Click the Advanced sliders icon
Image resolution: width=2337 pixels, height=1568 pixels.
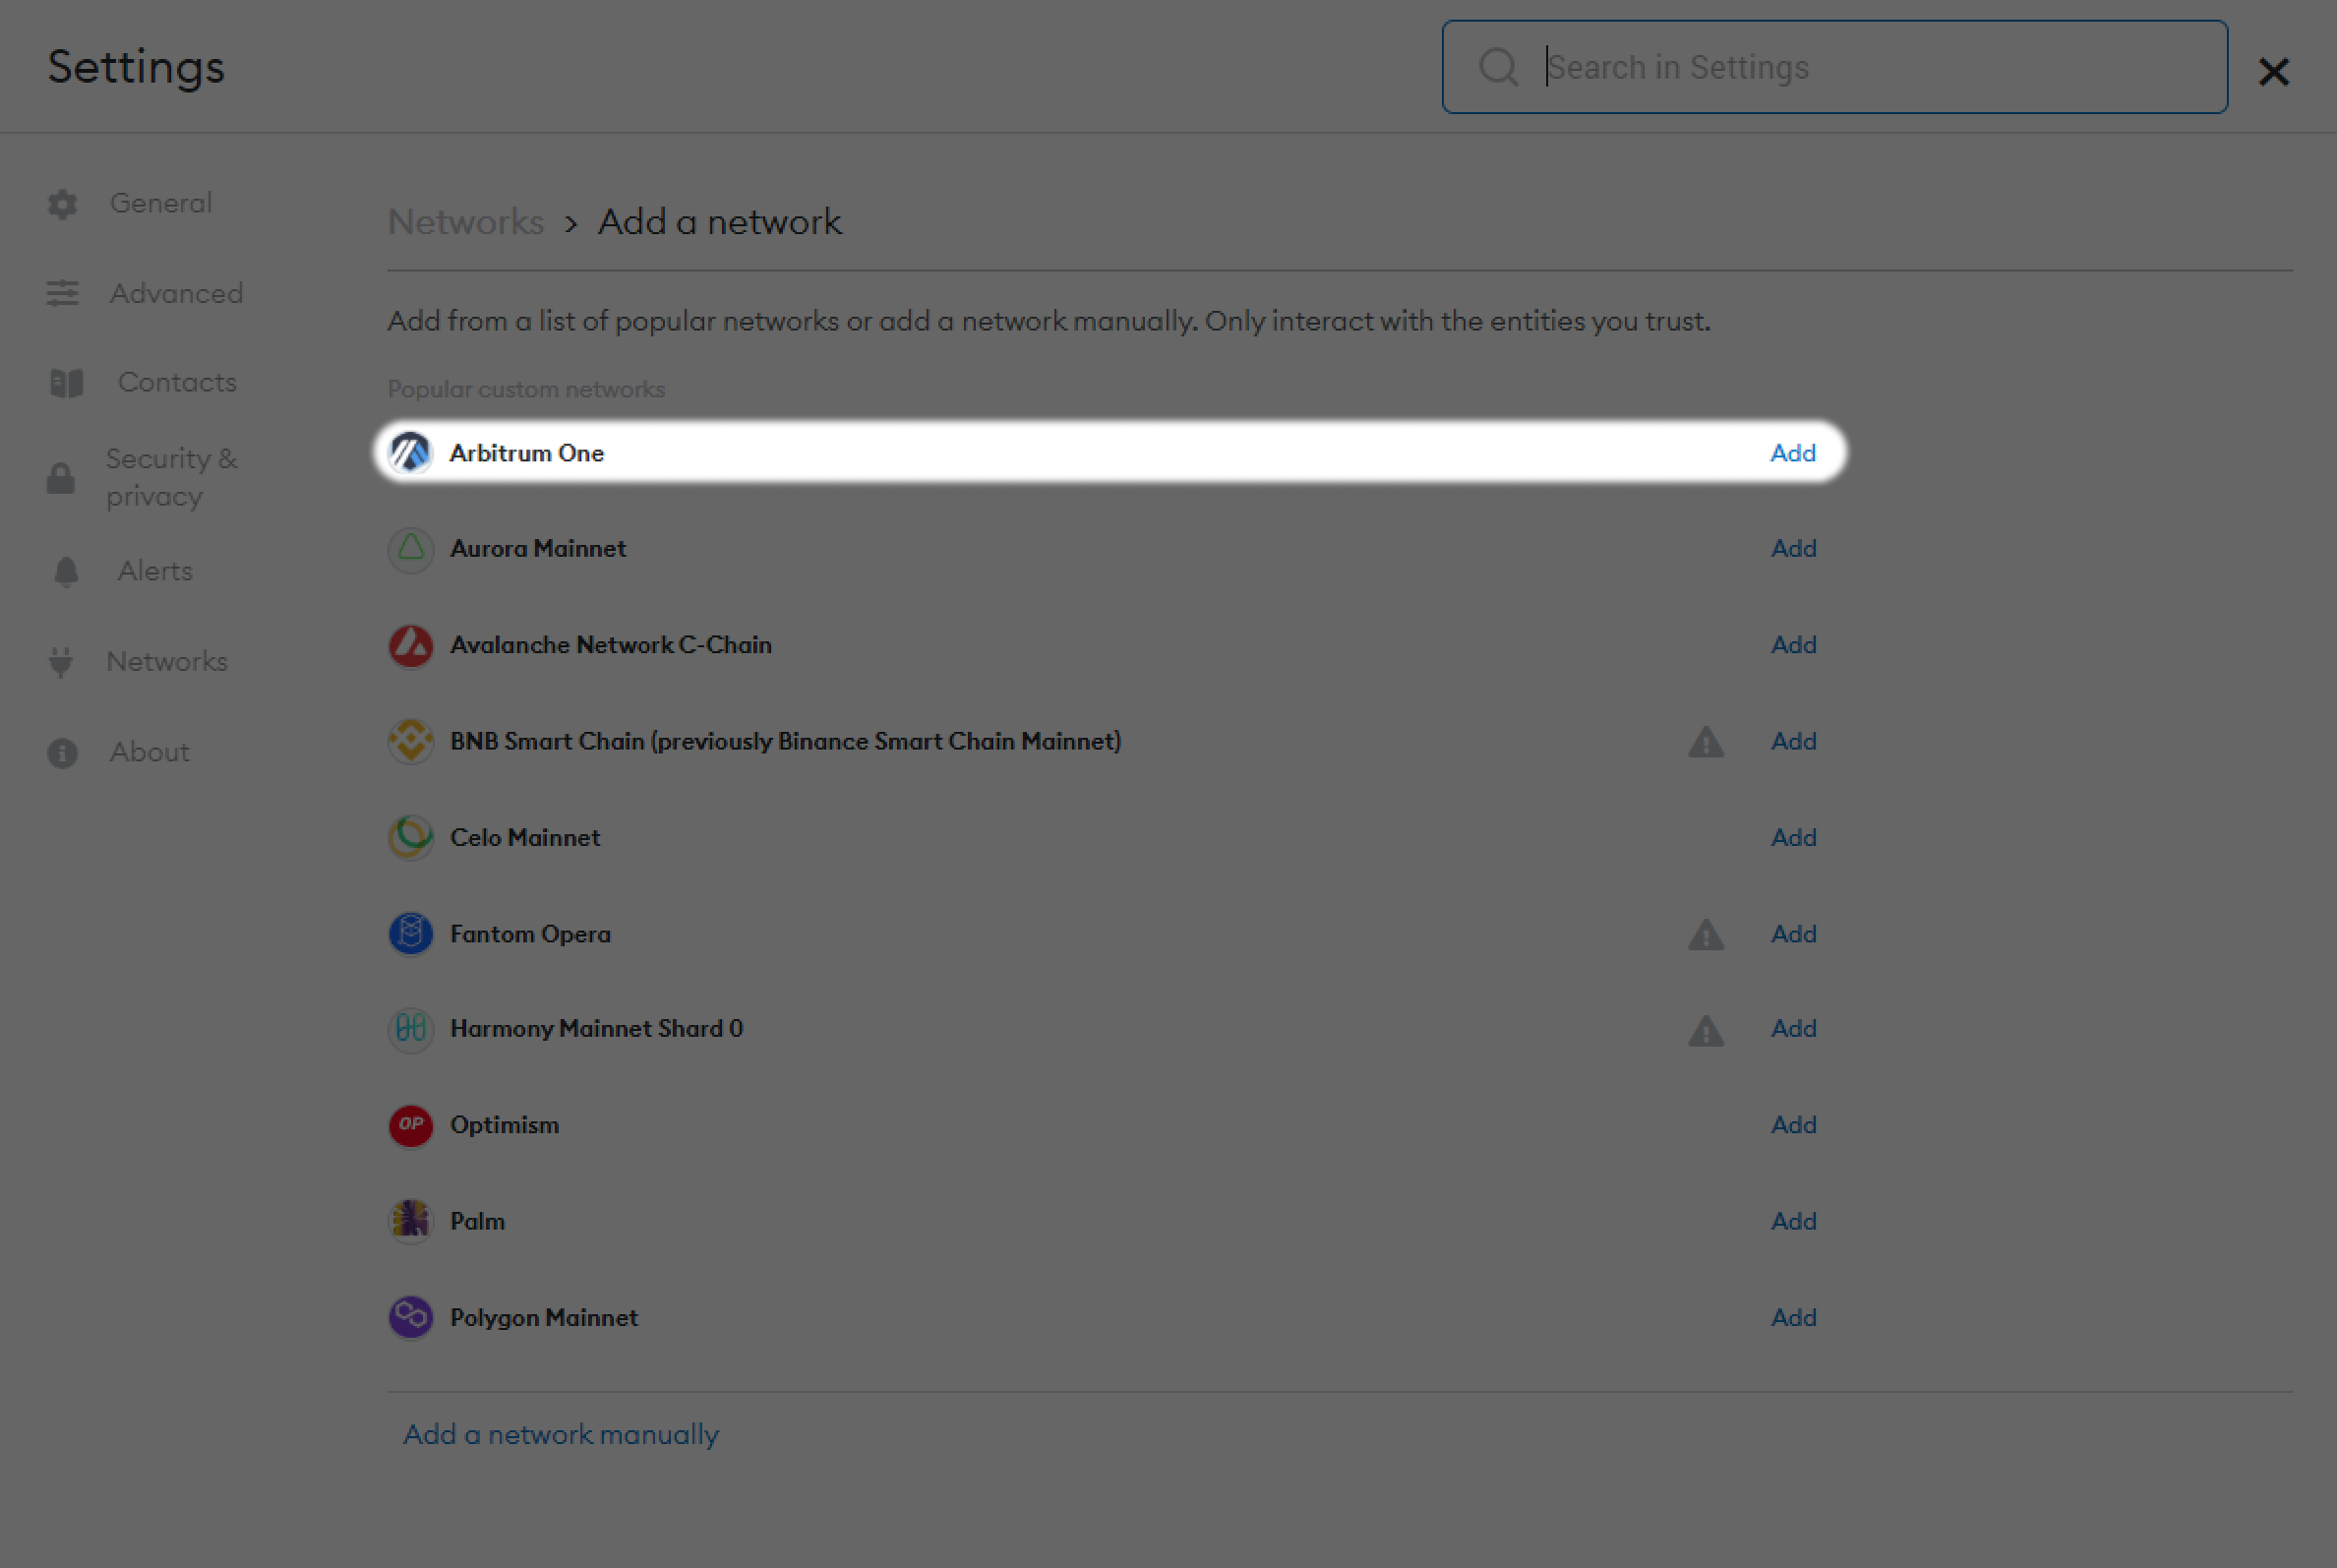pyautogui.click(x=62, y=293)
